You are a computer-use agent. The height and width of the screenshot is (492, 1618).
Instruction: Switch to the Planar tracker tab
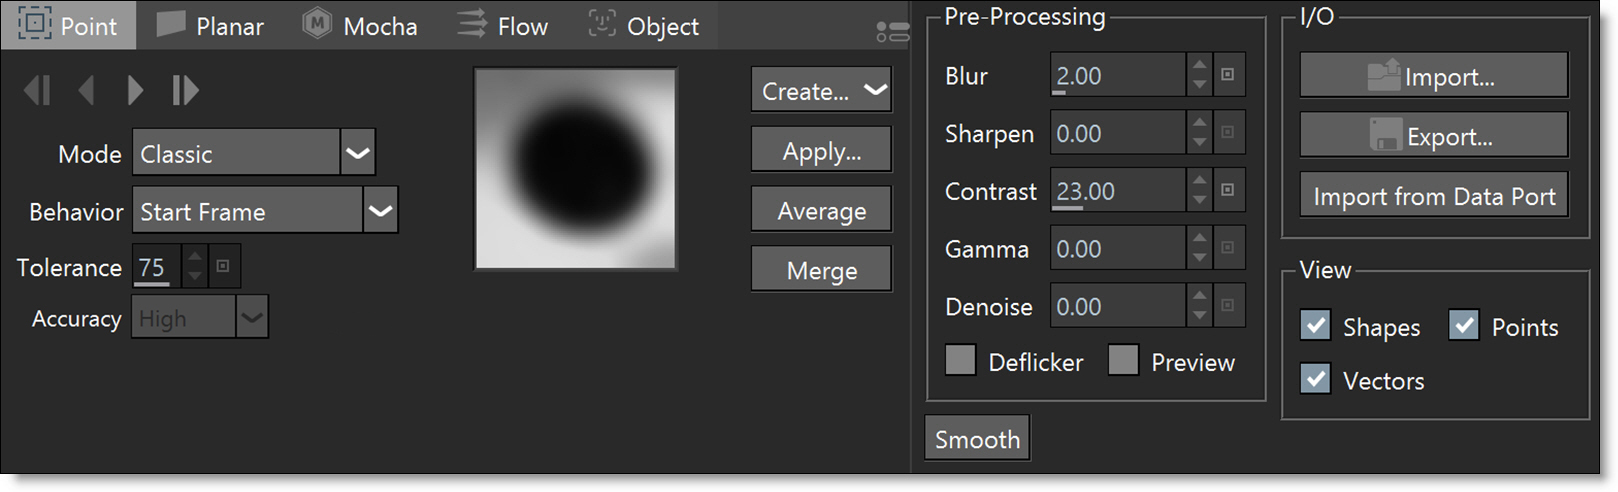[x=211, y=26]
